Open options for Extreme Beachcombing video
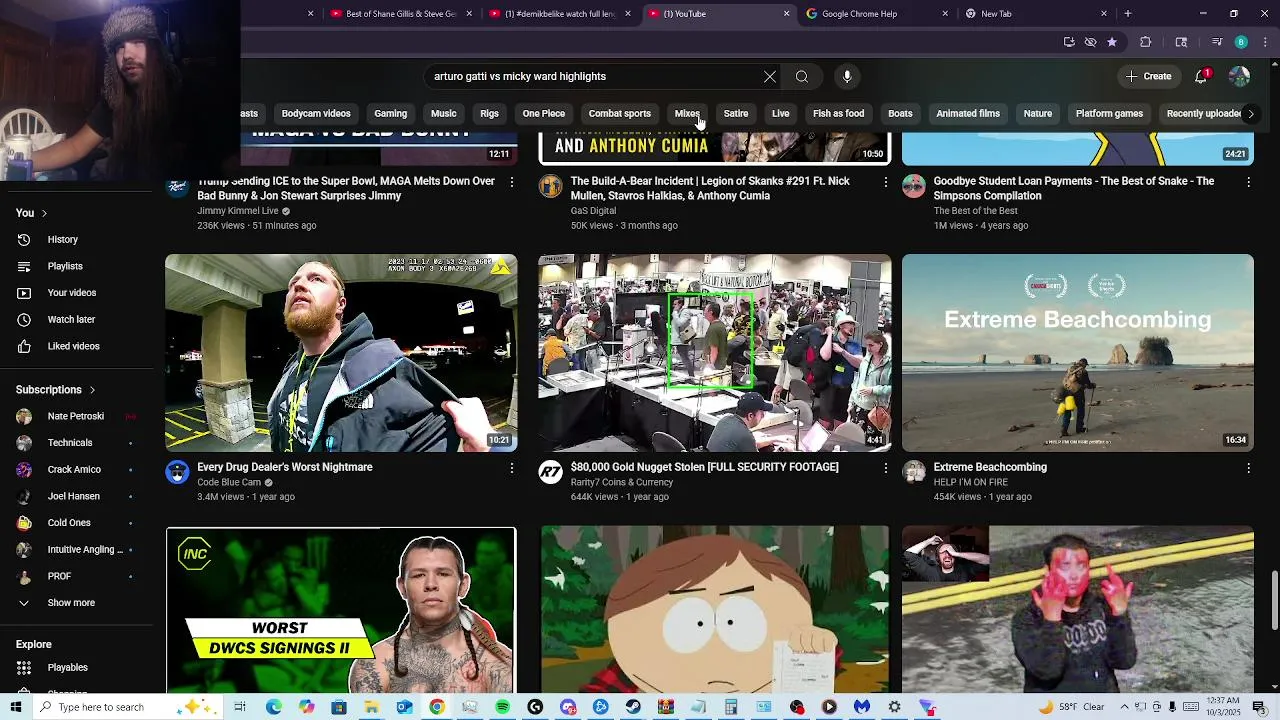Image resolution: width=1280 pixels, height=720 pixels. click(1248, 468)
